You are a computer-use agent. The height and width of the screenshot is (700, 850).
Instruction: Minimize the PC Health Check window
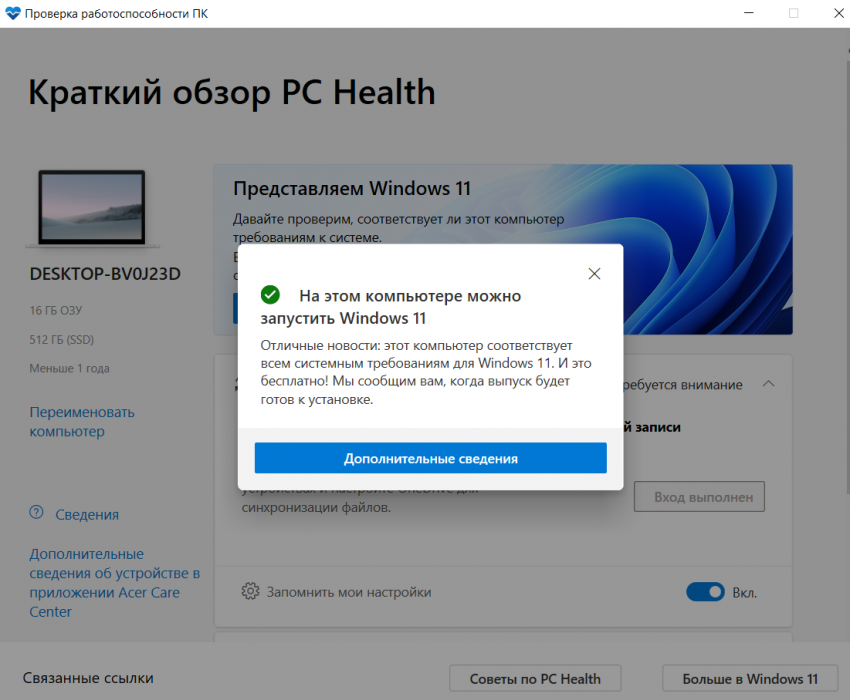747,13
